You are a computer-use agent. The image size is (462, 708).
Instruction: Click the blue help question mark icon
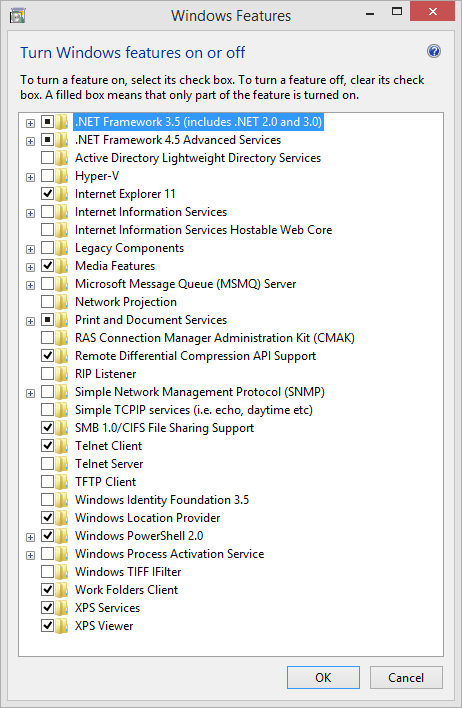[434, 51]
